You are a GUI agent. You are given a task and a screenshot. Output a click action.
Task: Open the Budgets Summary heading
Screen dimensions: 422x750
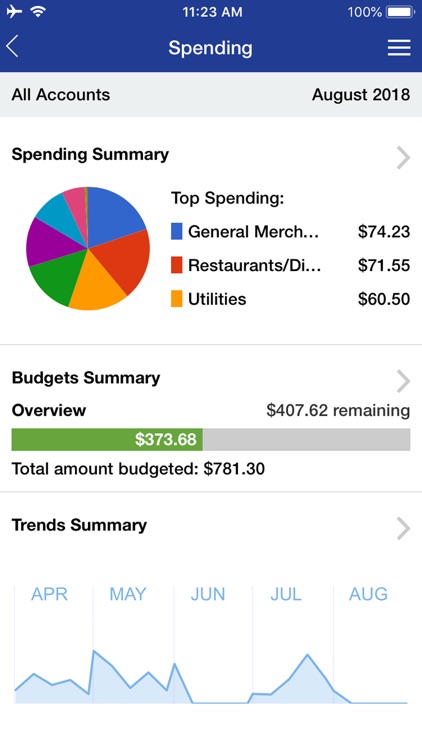coord(86,378)
